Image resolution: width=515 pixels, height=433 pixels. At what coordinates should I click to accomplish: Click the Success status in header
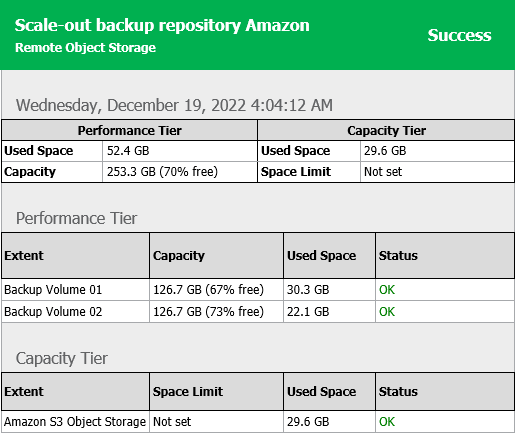(x=459, y=35)
